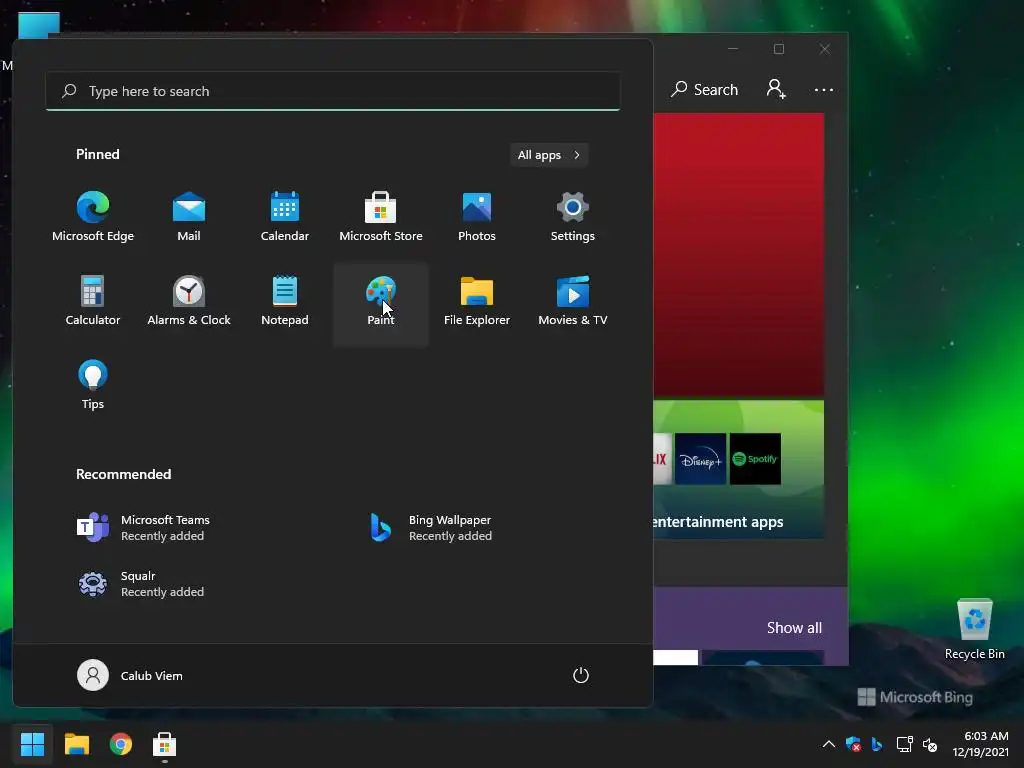Click the Windows Start button on taskbar
This screenshot has height=768, width=1024.
[x=32, y=744]
